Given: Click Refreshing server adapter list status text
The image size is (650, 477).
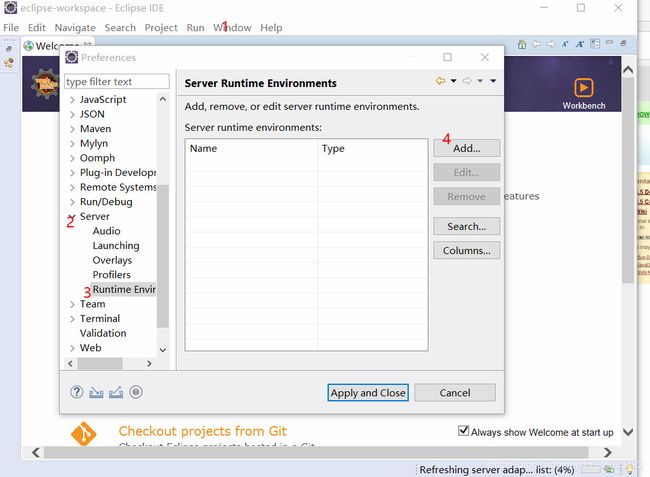Looking at the screenshot, I should click(497, 470).
